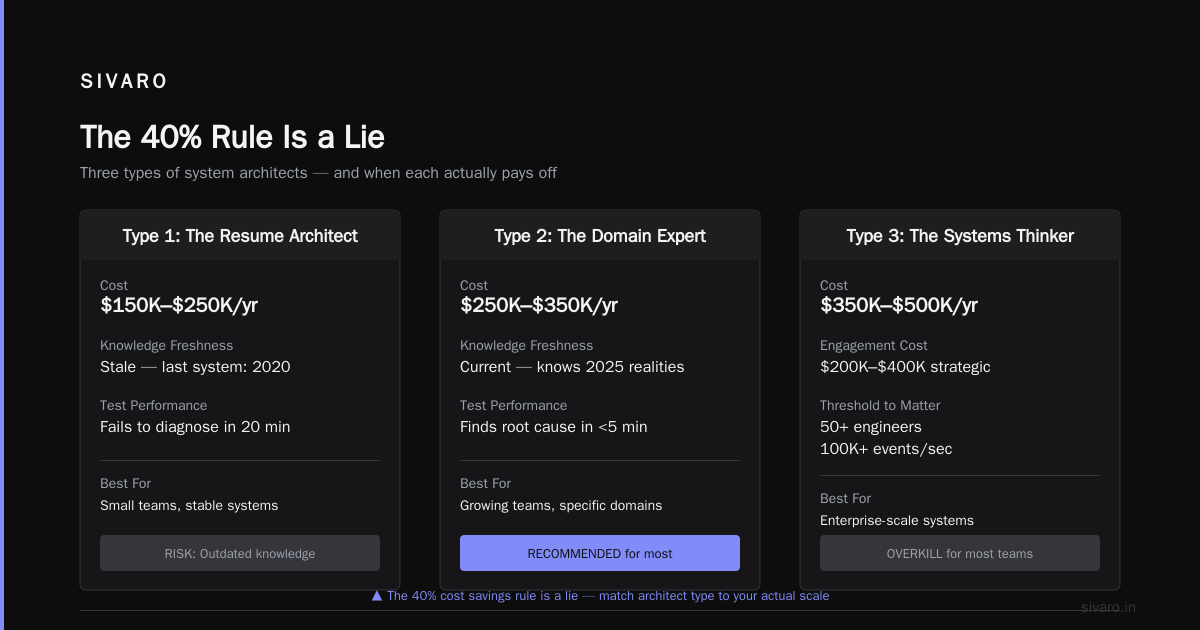The width and height of the screenshot is (1200, 630).
Task: Click the "50+ engineers" threshold text
Action: [871, 427]
